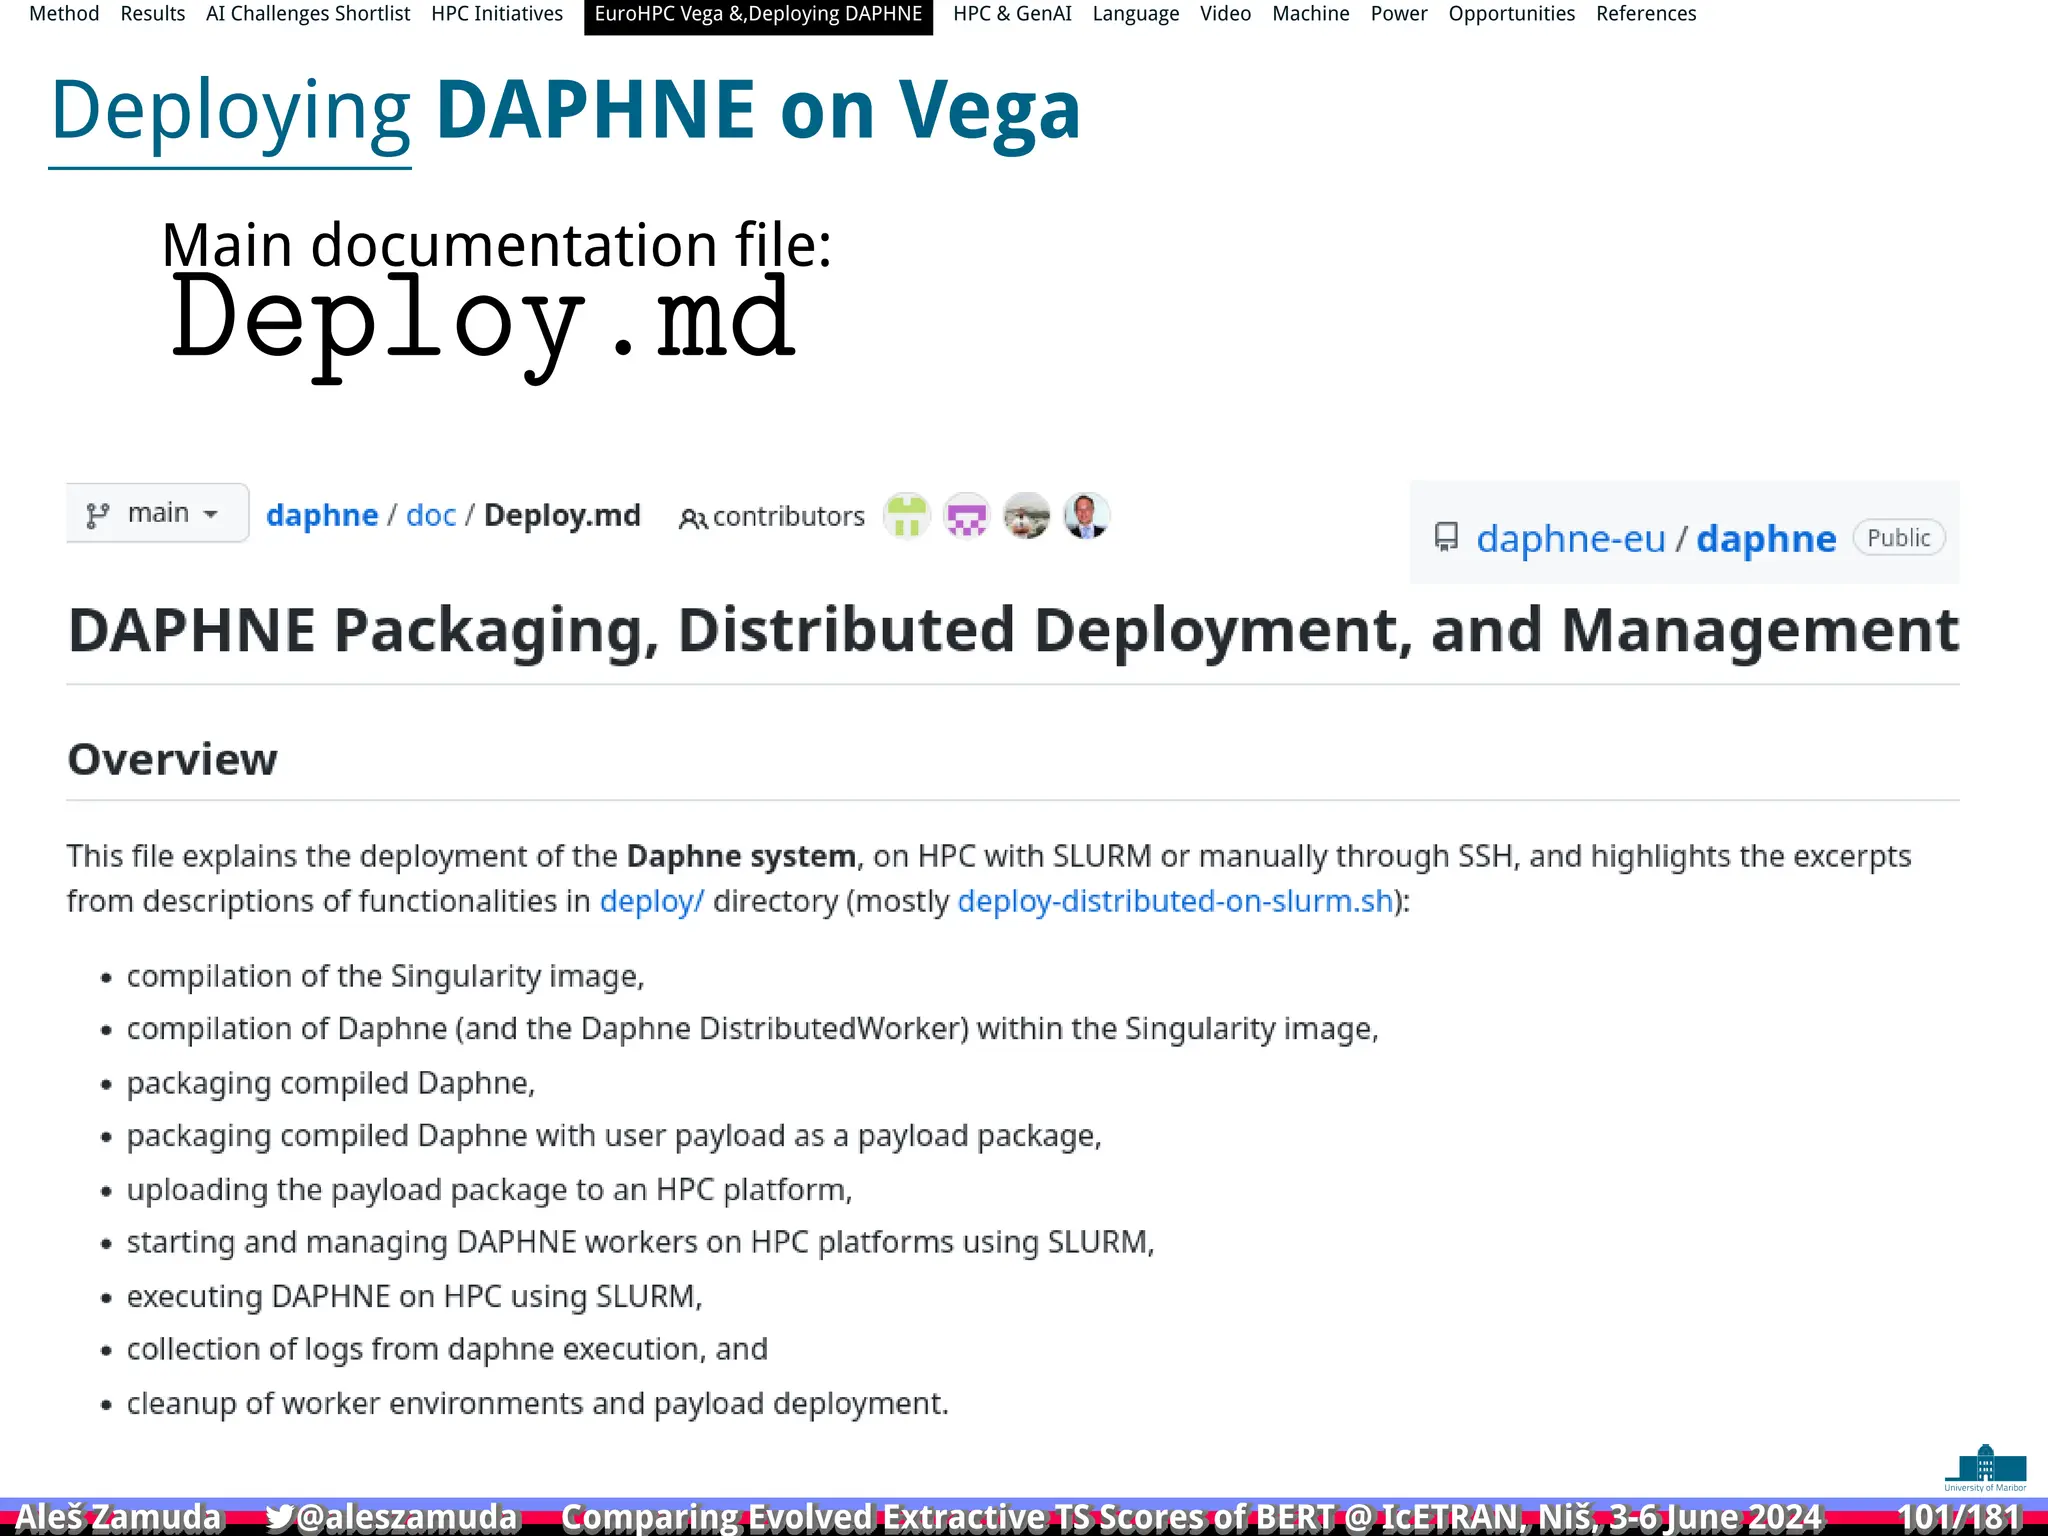Image resolution: width=2048 pixels, height=1536 pixels.
Task: Jump to the Machine section
Action: (x=1310, y=14)
